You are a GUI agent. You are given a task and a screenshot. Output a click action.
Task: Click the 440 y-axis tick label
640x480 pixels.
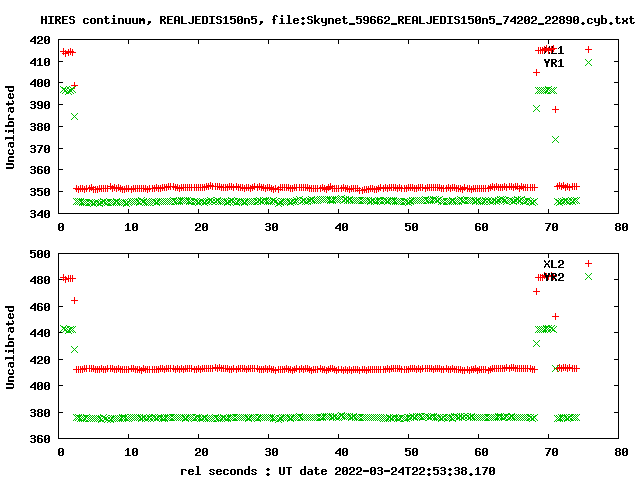pyautogui.click(x=40, y=333)
